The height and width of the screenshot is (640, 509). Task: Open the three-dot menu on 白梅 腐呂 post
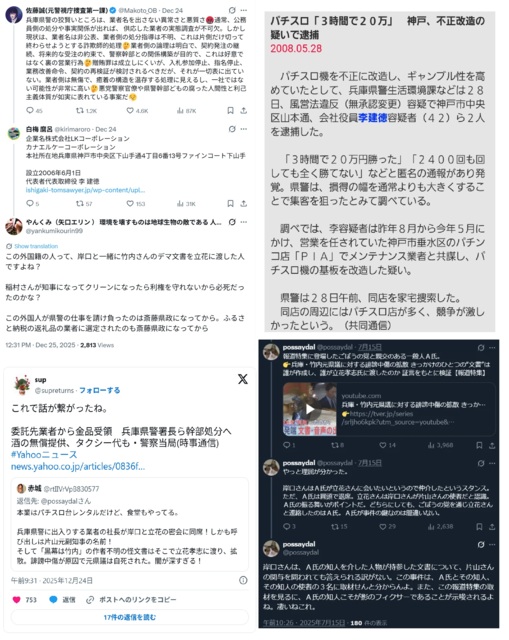point(244,129)
